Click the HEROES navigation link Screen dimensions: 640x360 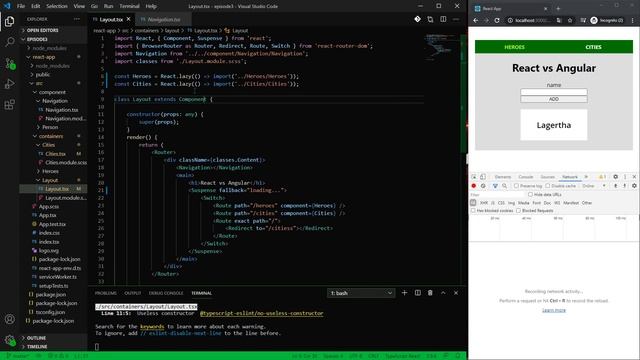click(514, 47)
